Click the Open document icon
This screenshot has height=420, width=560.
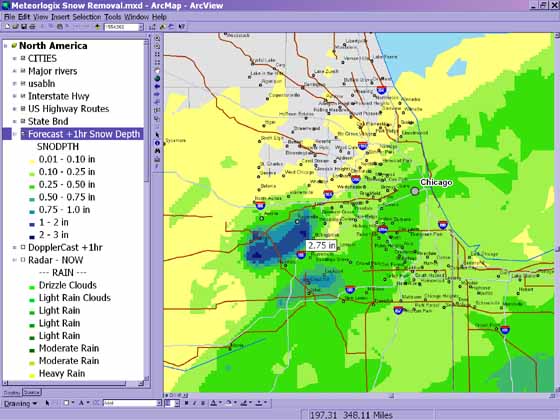(15, 27)
